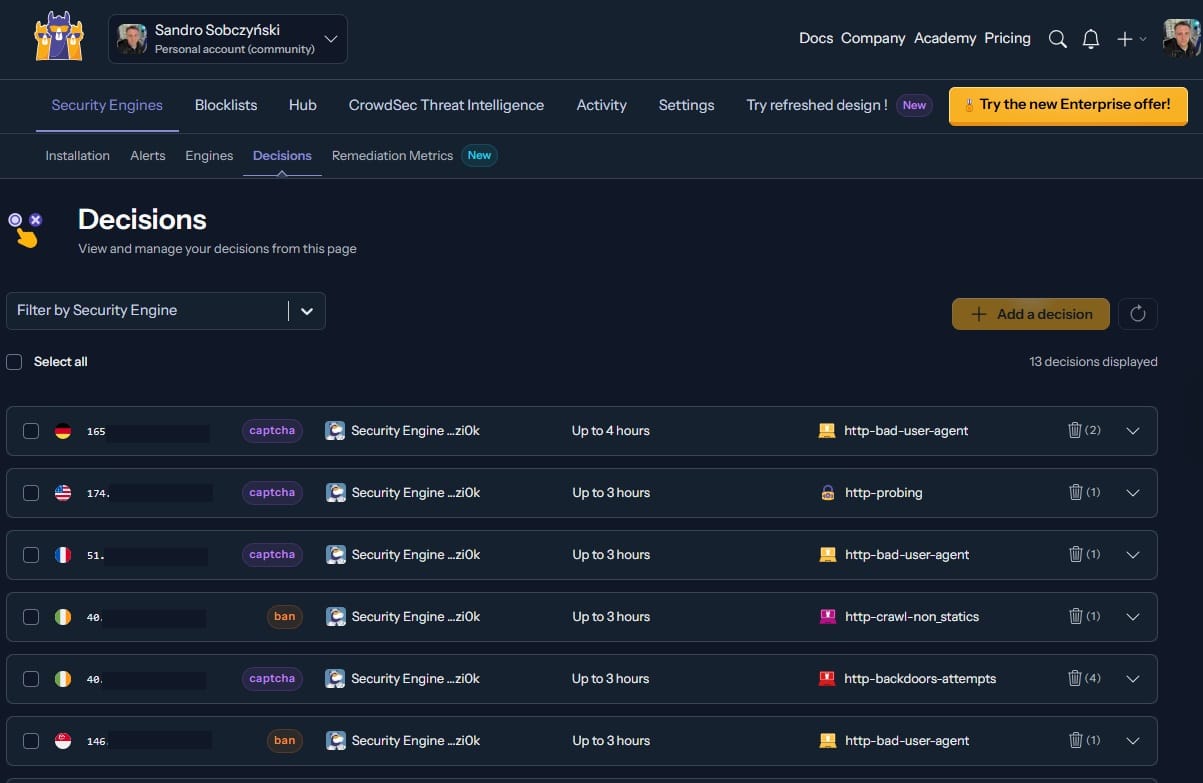Image resolution: width=1203 pixels, height=783 pixels.
Task: Click the http-crawl-non_statics scenario icon
Action: point(827,617)
